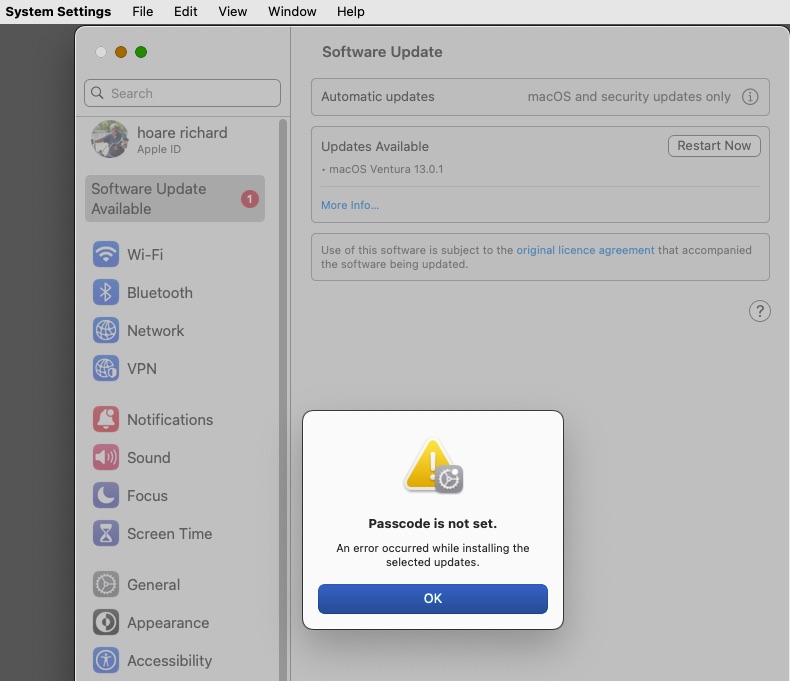Click the orange minimize window button

coord(121,52)
